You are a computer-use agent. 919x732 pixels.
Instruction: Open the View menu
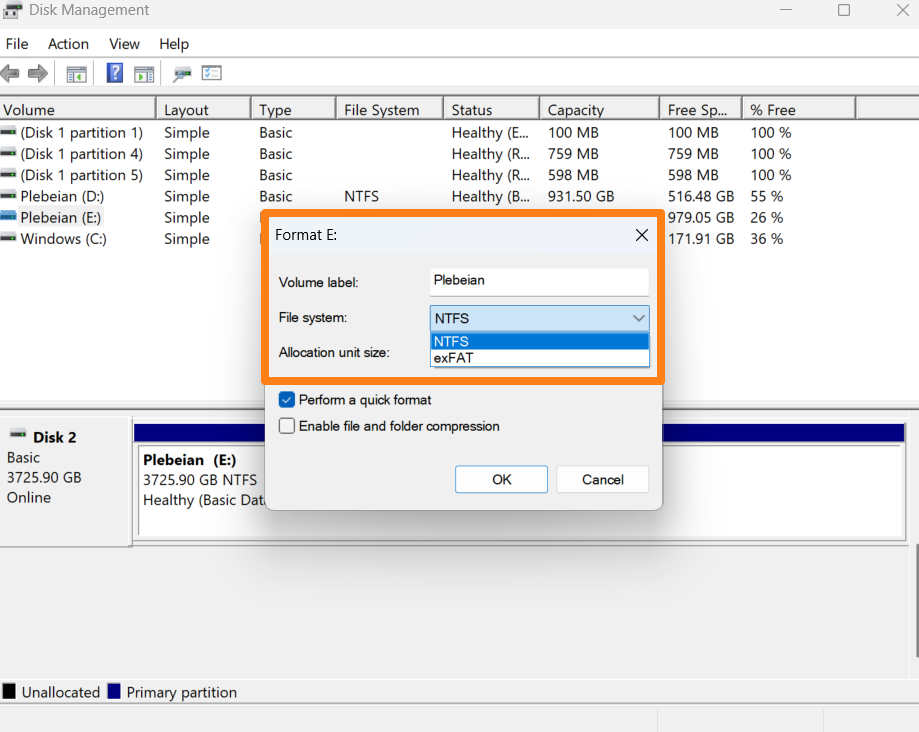tap(124, 44)
